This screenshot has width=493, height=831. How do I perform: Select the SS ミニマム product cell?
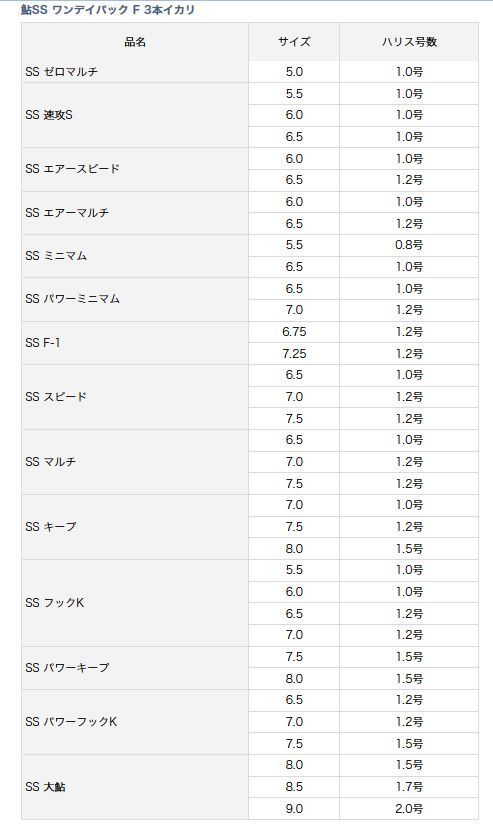(135, 256)
